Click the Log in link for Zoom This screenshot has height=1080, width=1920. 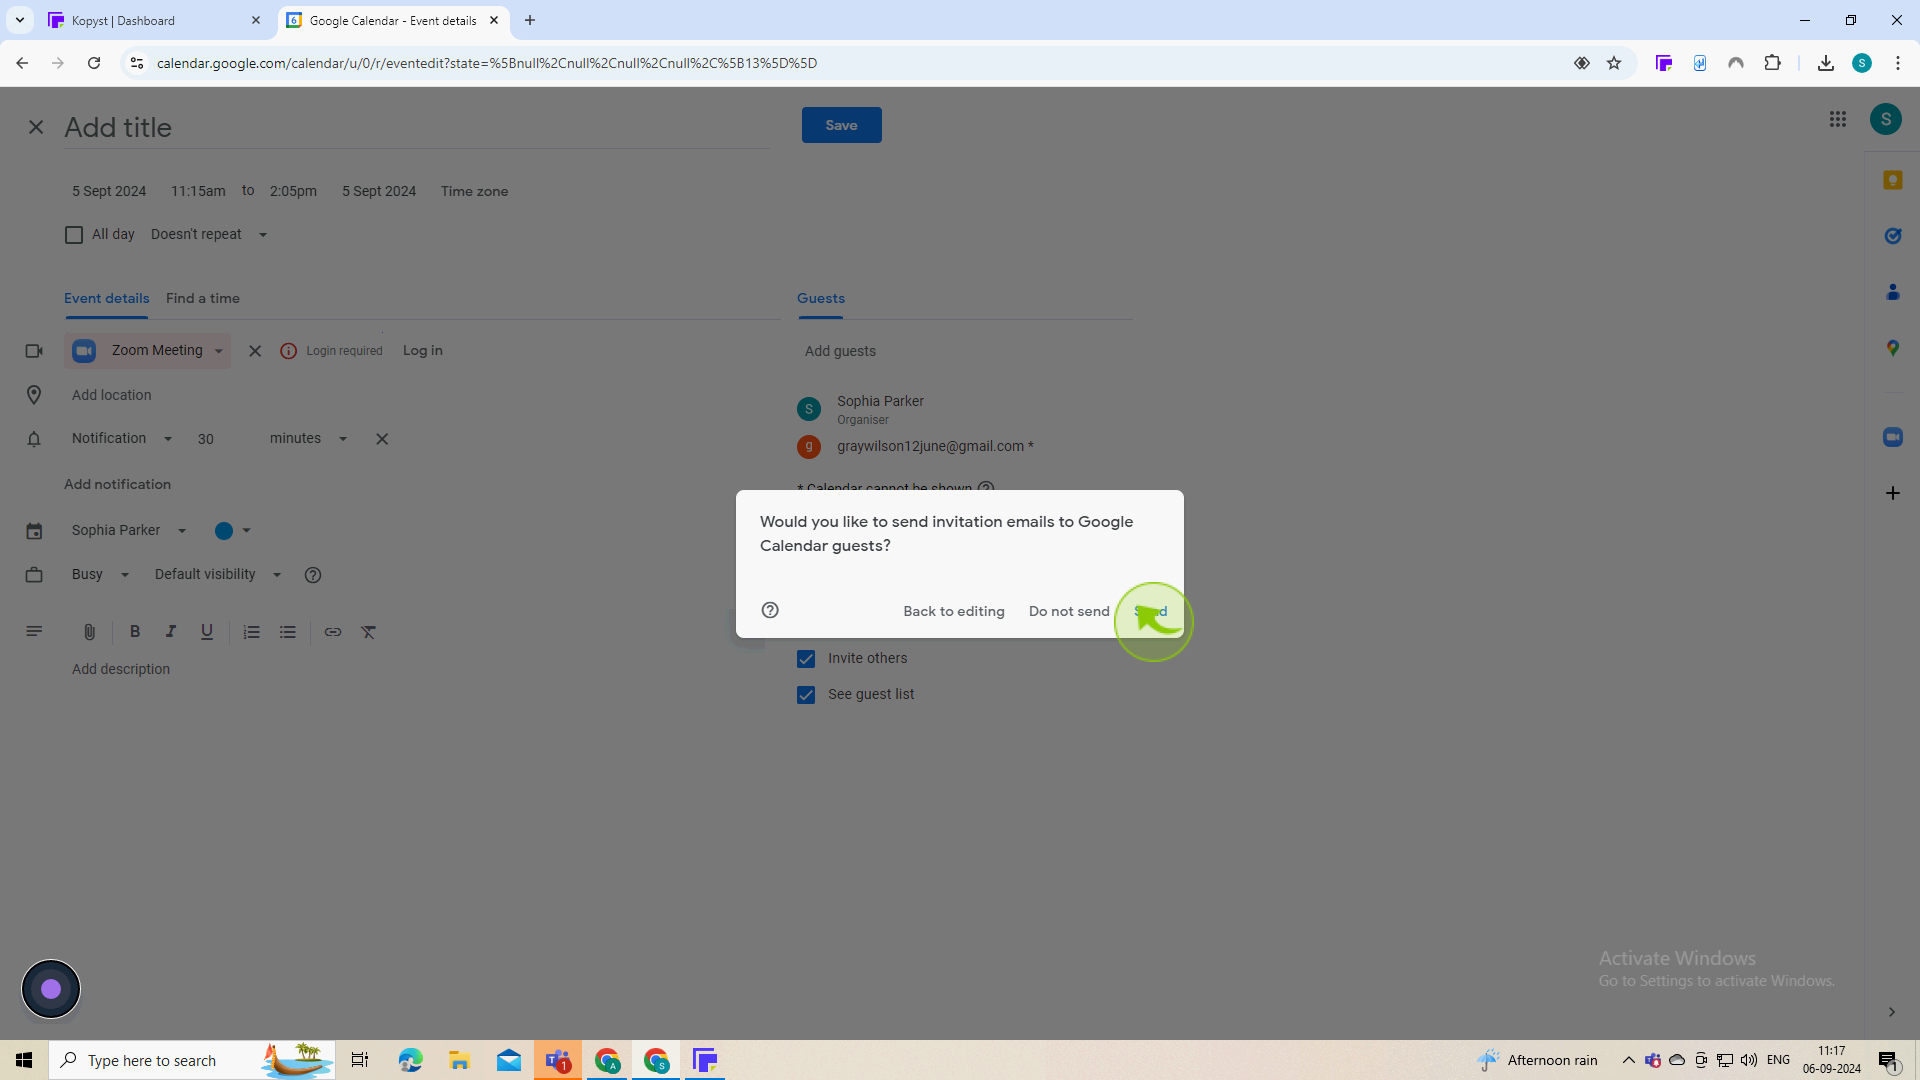(x=422, y=351)
